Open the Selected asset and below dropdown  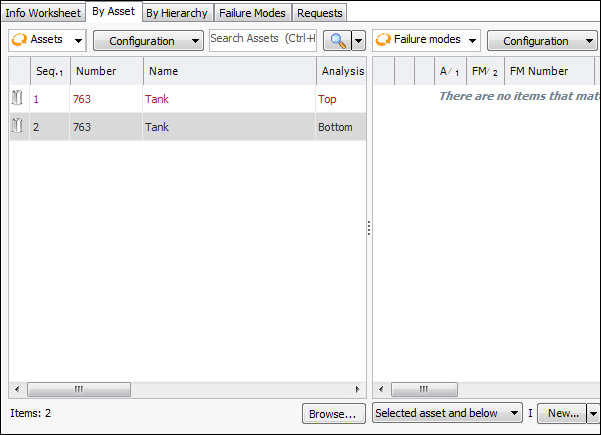tap(447, 413)
